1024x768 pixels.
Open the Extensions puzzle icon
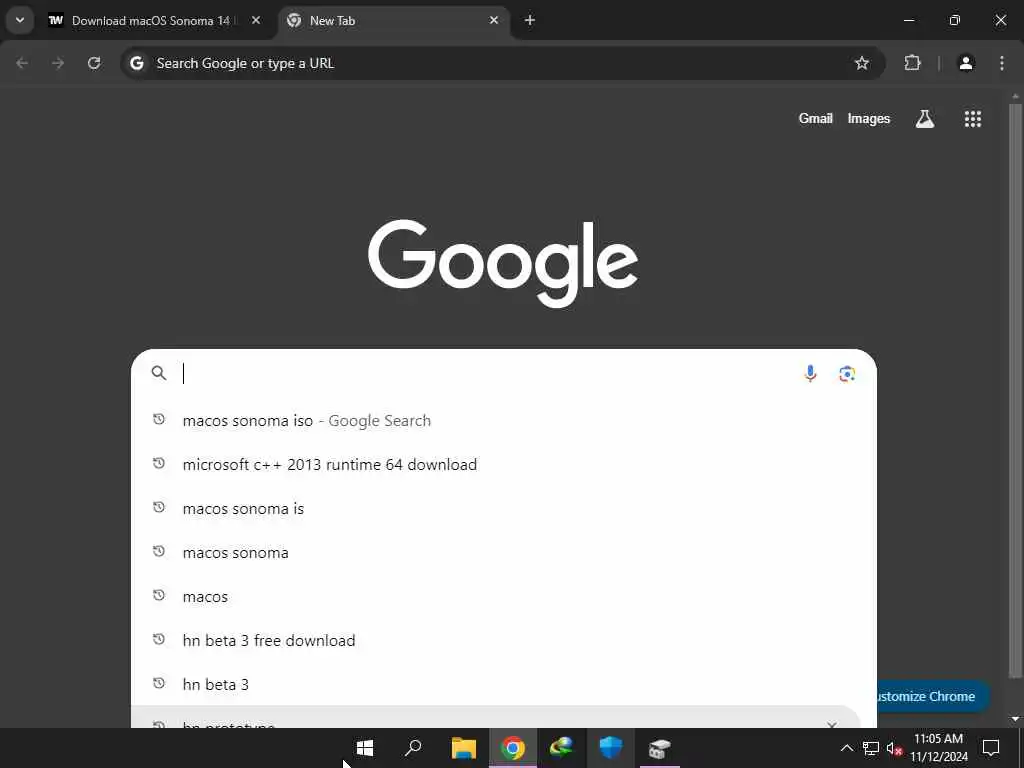click(912, 63)
